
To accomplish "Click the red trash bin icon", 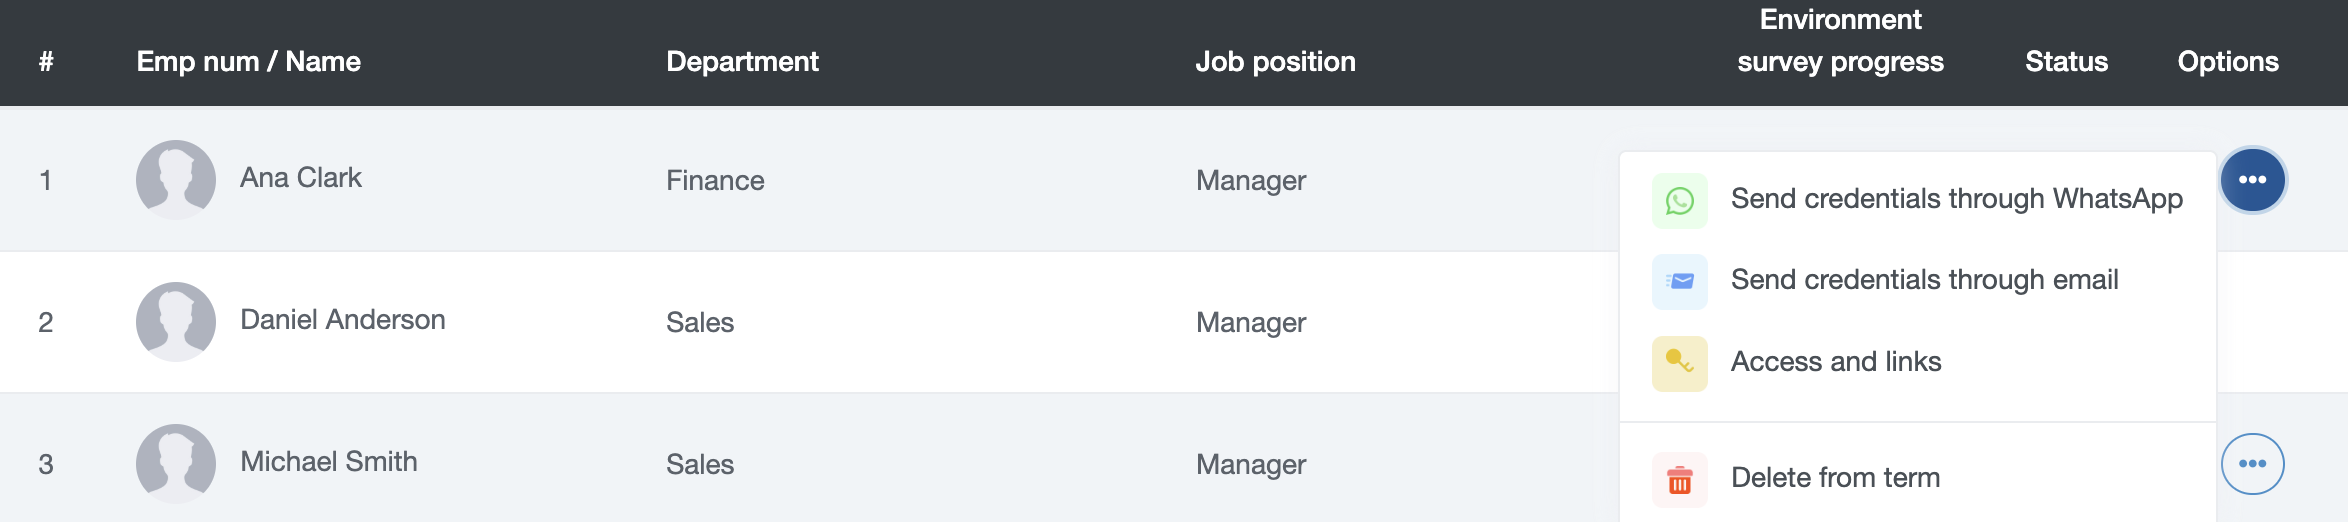I will (1680, 480).
